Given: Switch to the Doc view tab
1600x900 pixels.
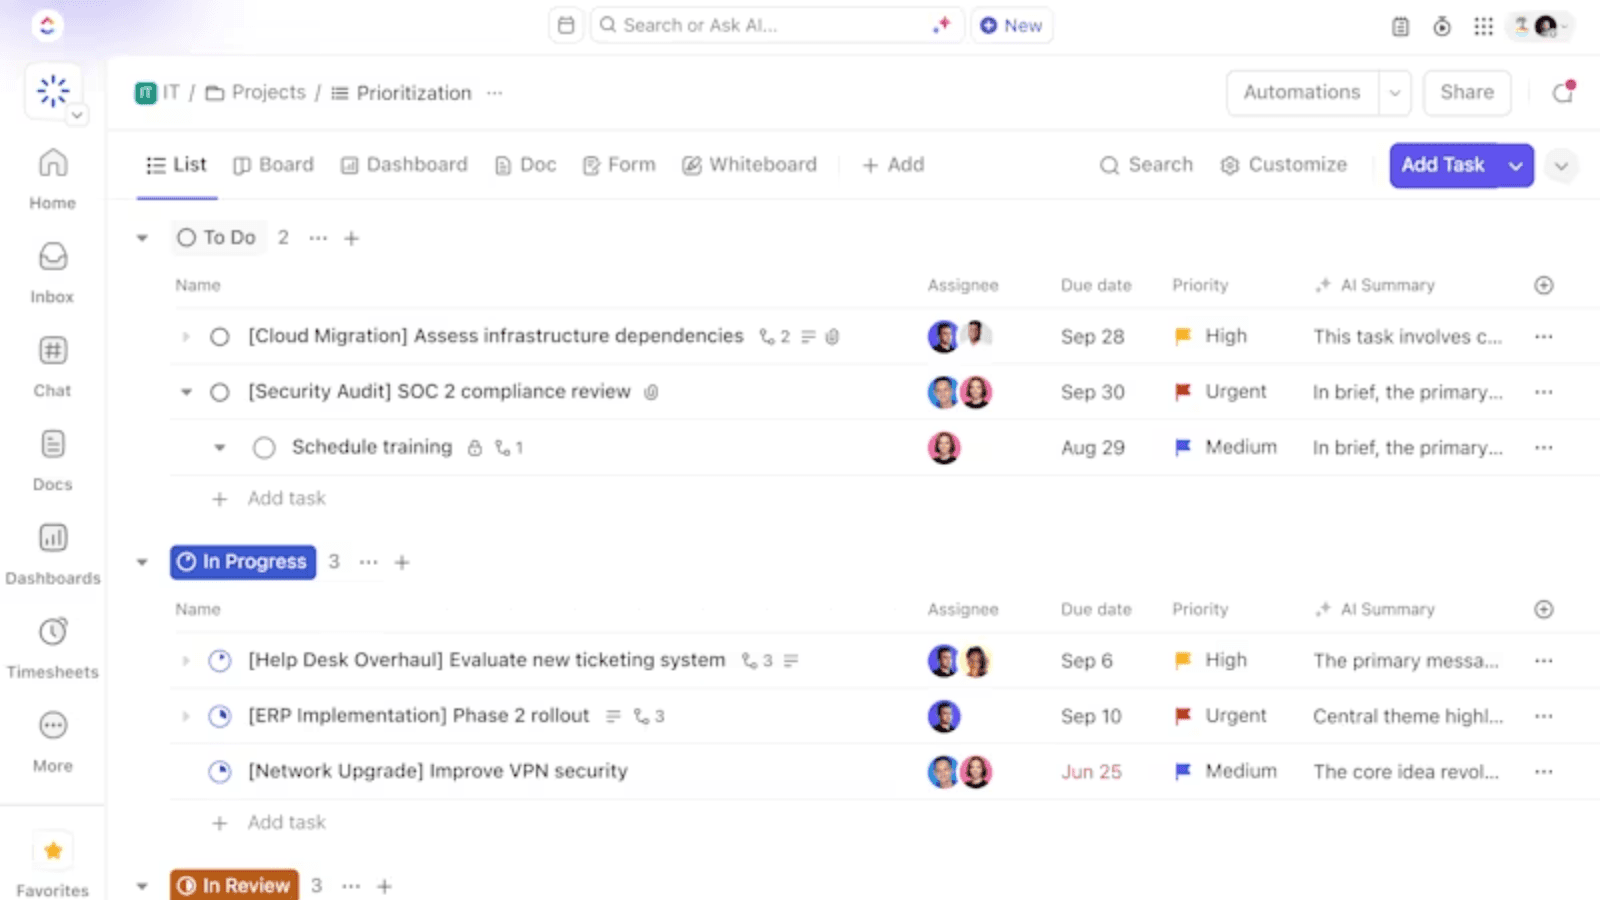Looking at the screenshot, I should (x=525, y=165).
